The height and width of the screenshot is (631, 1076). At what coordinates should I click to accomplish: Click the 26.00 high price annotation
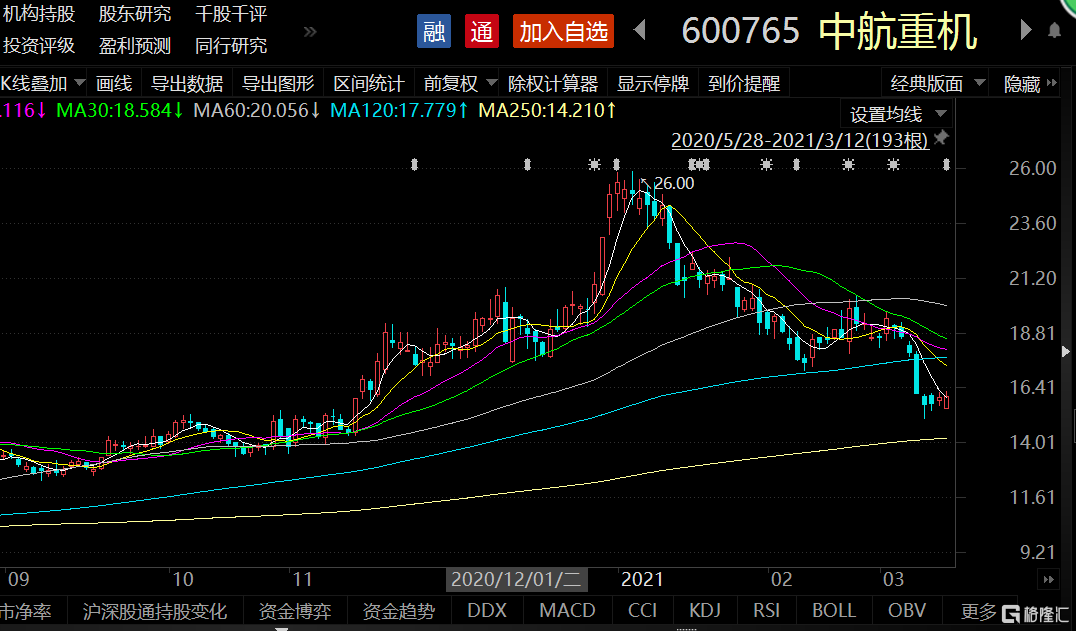673,183
